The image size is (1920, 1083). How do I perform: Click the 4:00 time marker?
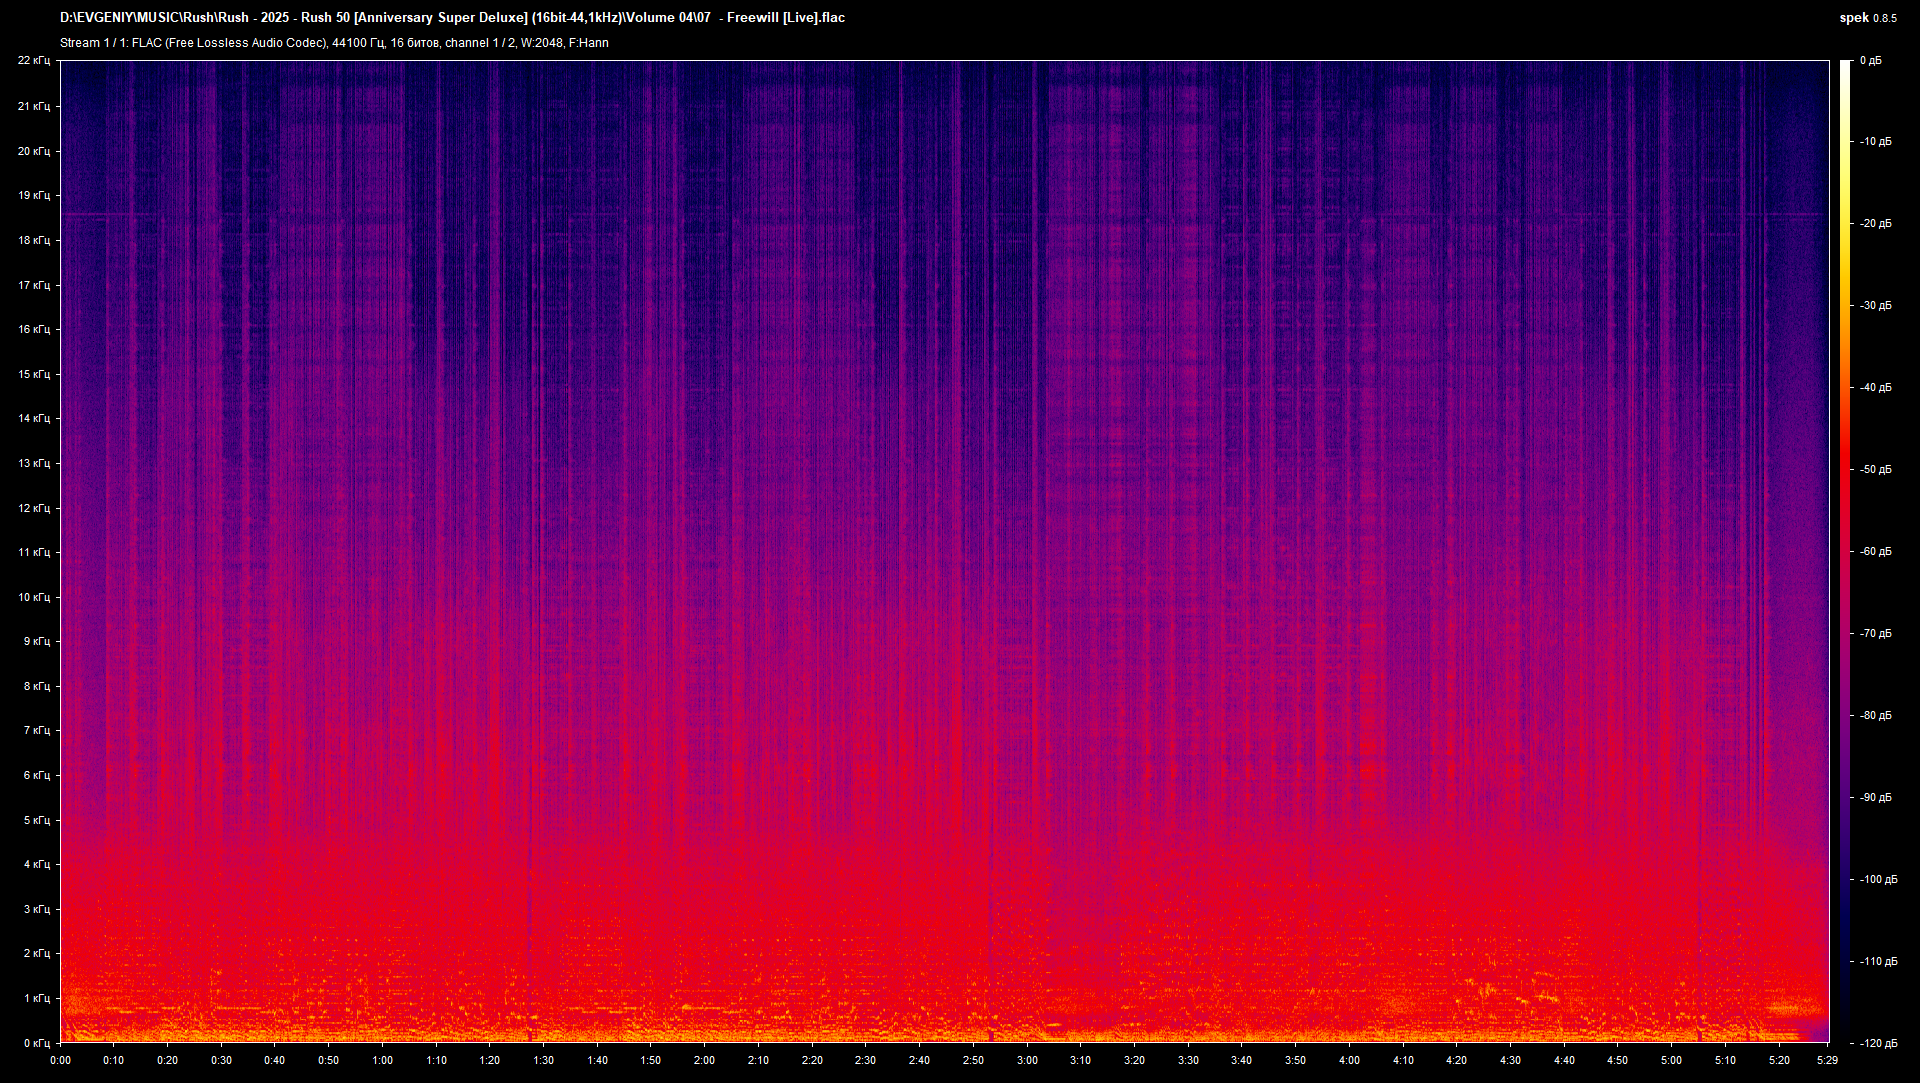pyautogui.click(x=1349, y=1061)
